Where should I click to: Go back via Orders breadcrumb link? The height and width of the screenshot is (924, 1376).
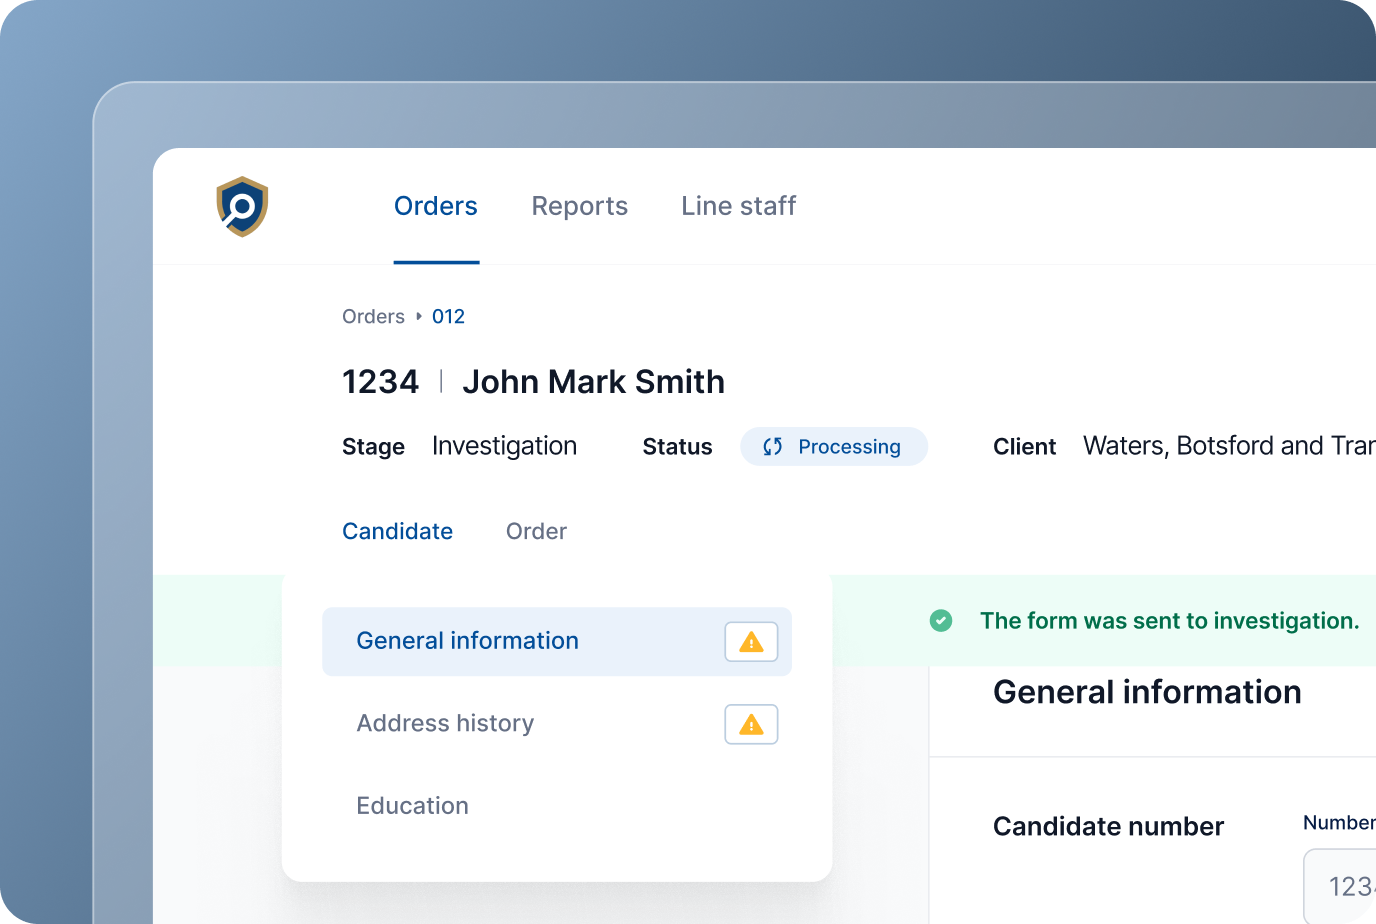(x=373, y=317)
